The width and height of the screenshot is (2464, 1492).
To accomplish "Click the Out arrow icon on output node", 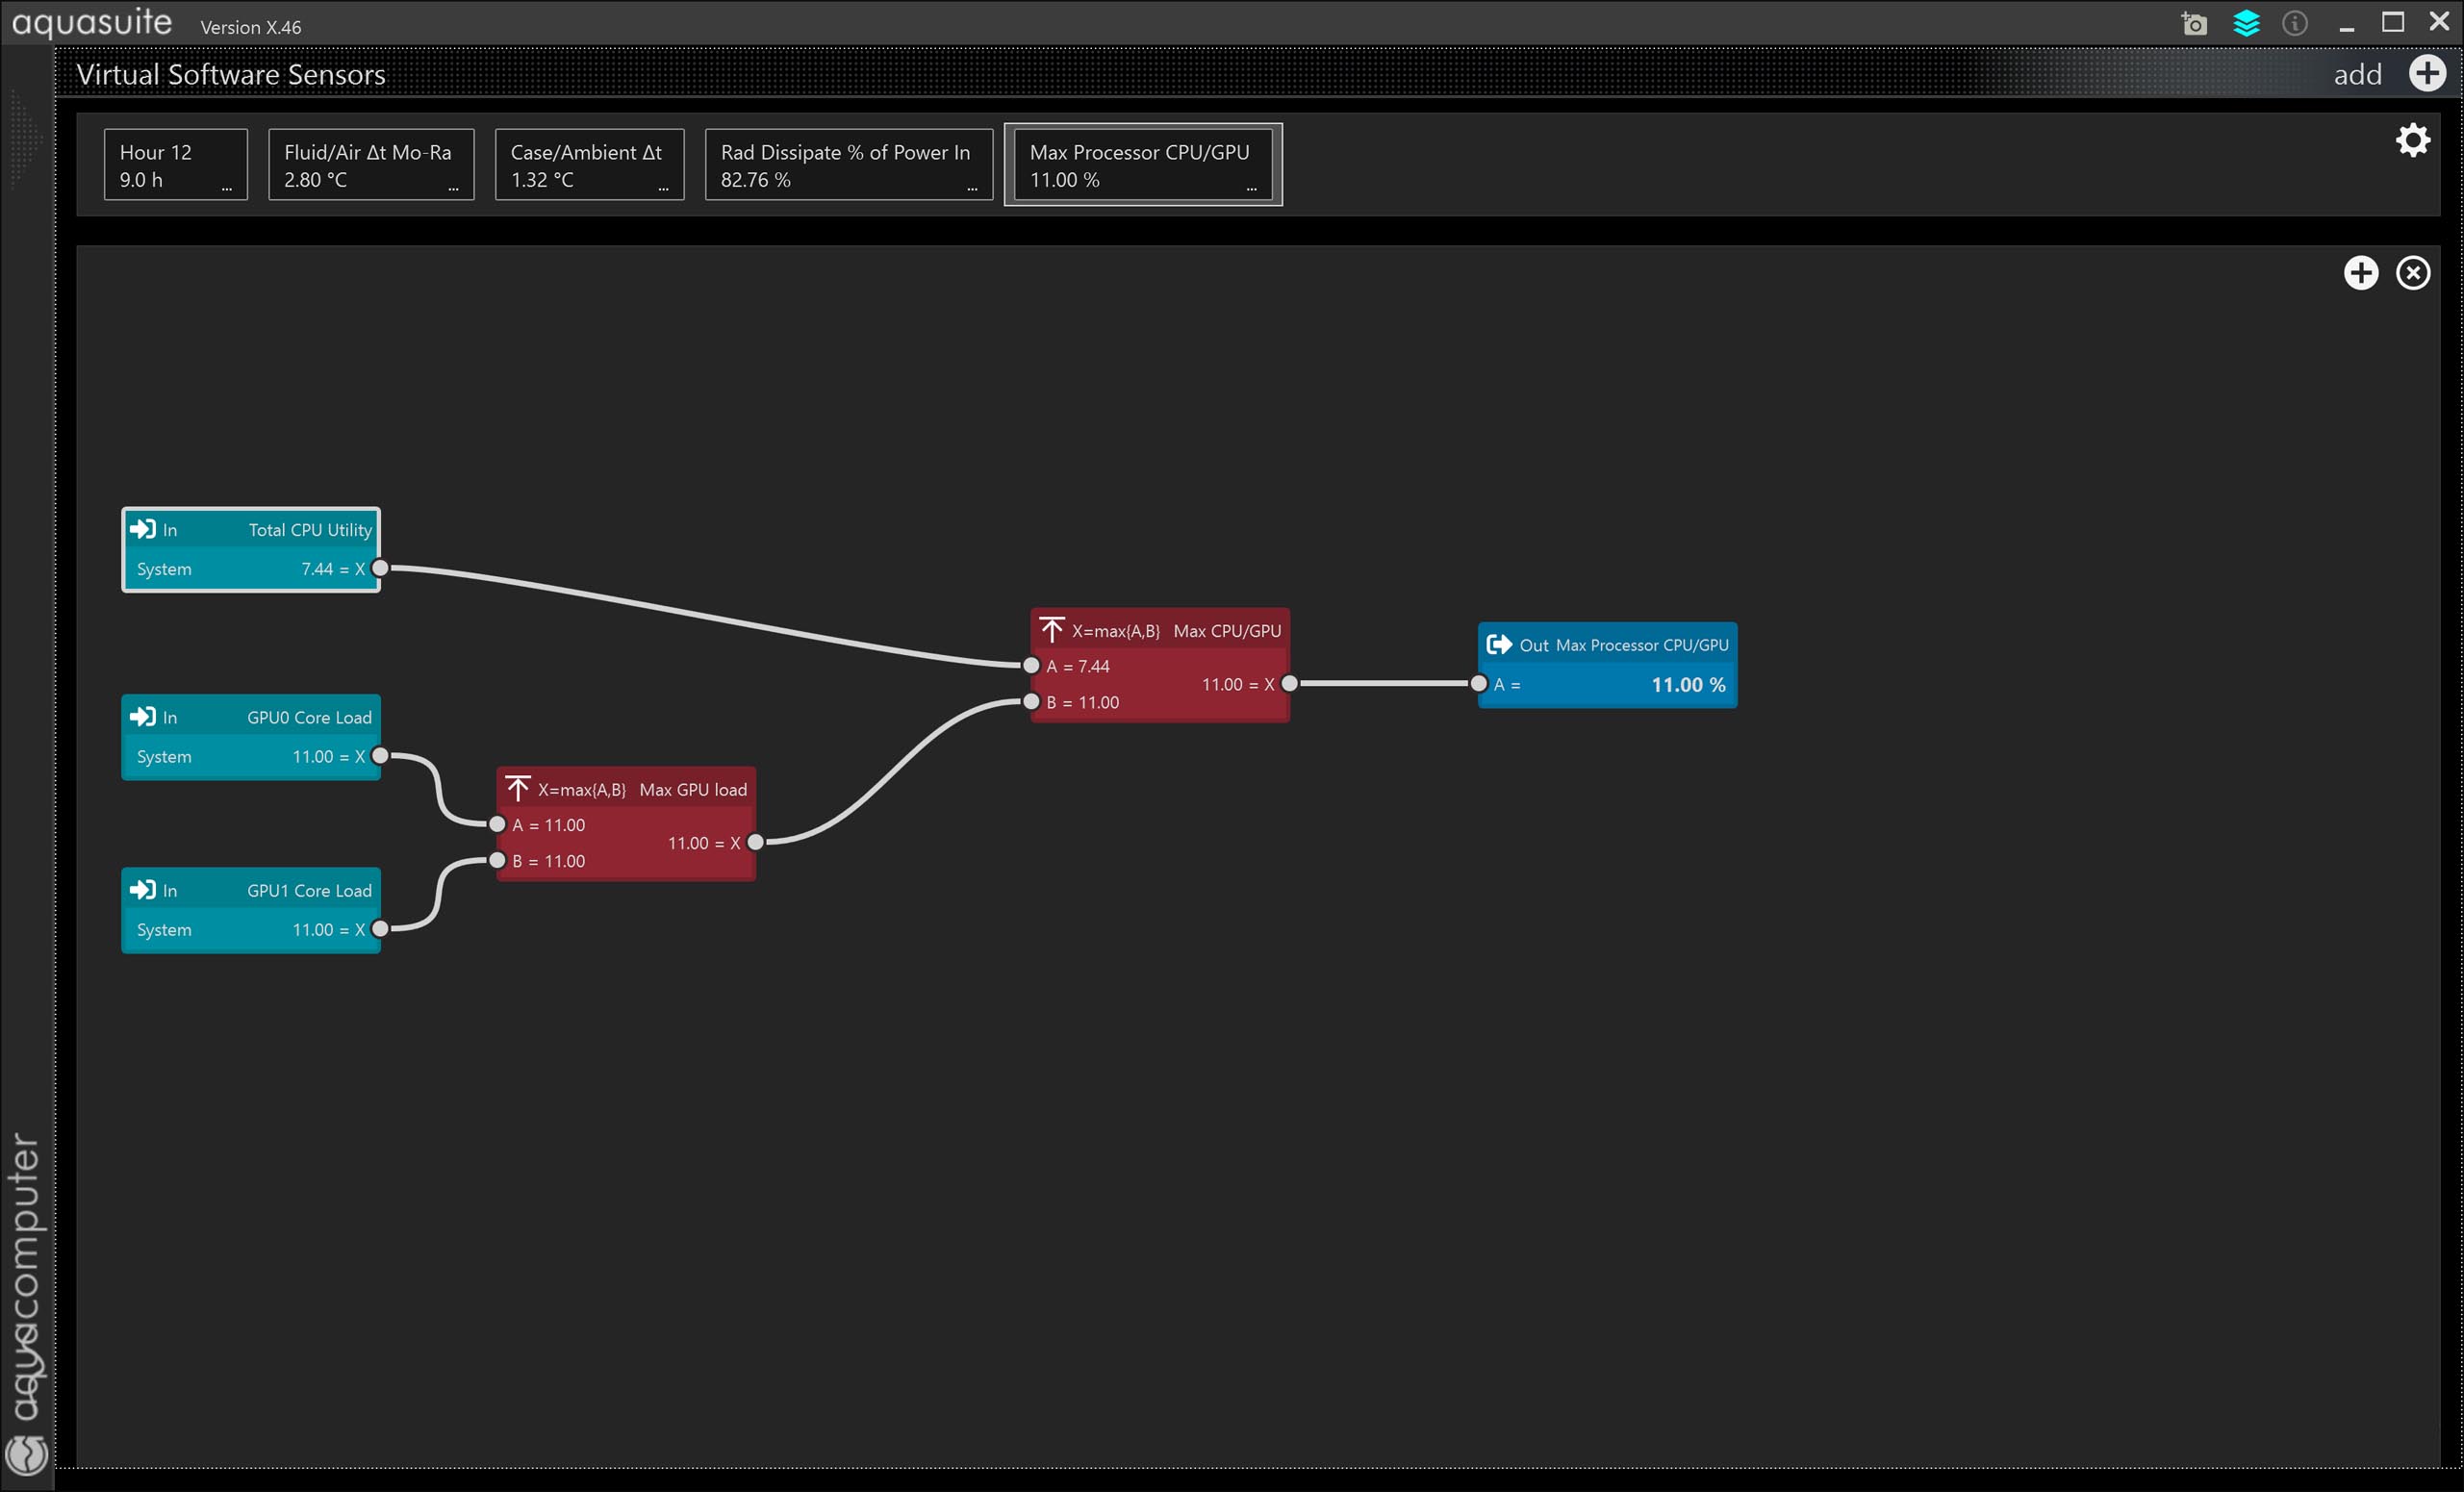I will 1498,644.
